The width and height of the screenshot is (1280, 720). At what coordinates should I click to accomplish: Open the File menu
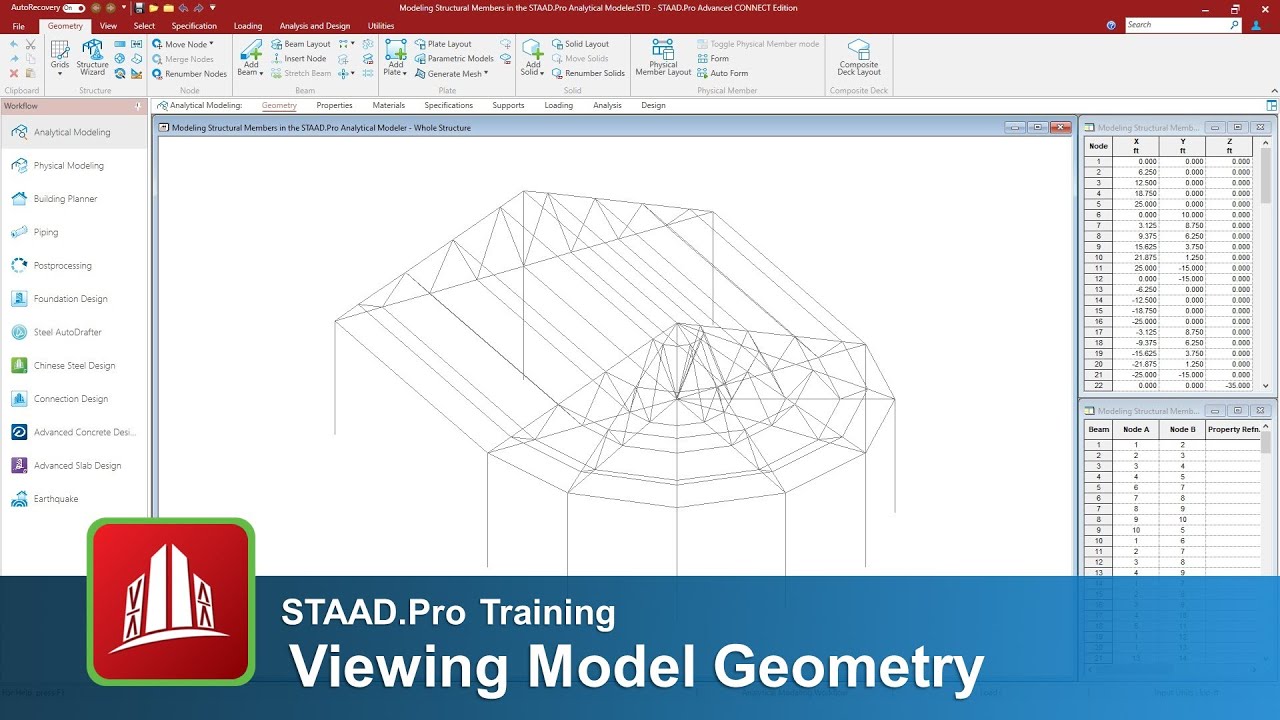pos(19,26)
